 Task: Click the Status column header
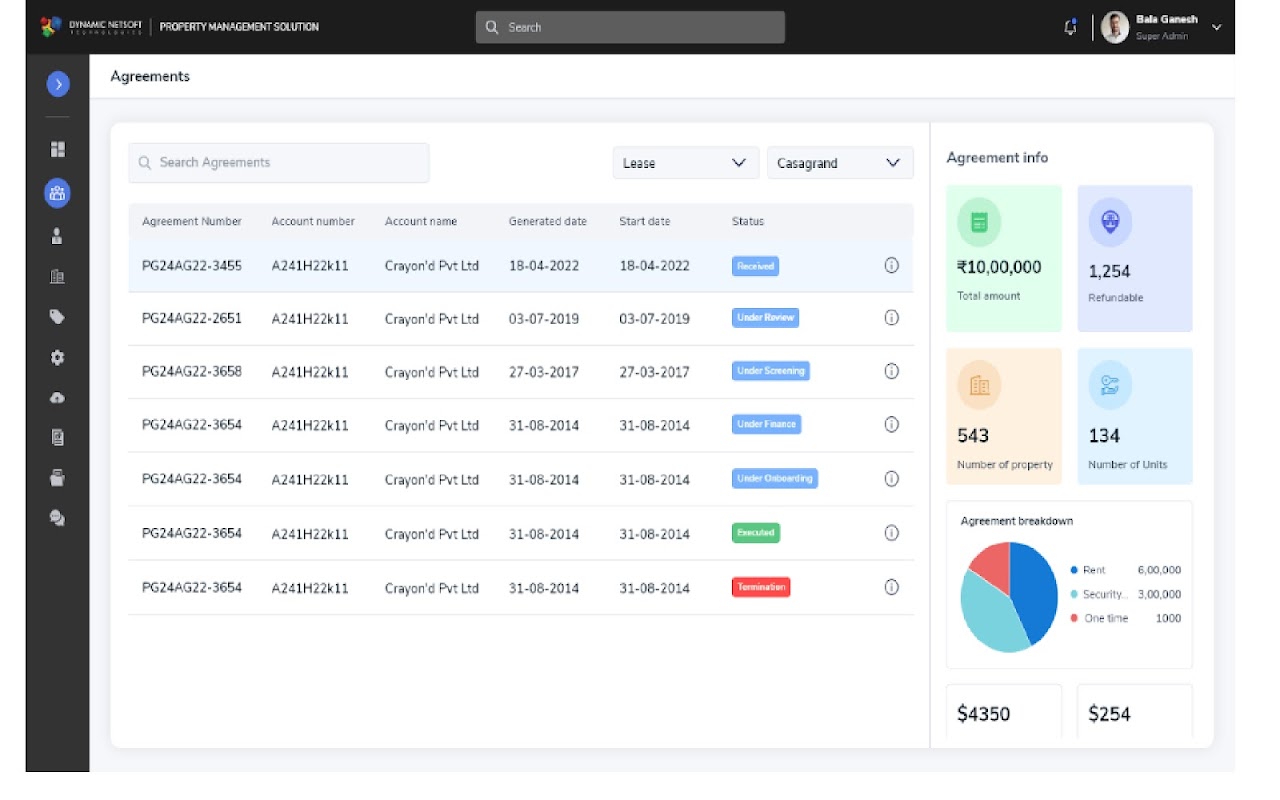coord(748,221)
